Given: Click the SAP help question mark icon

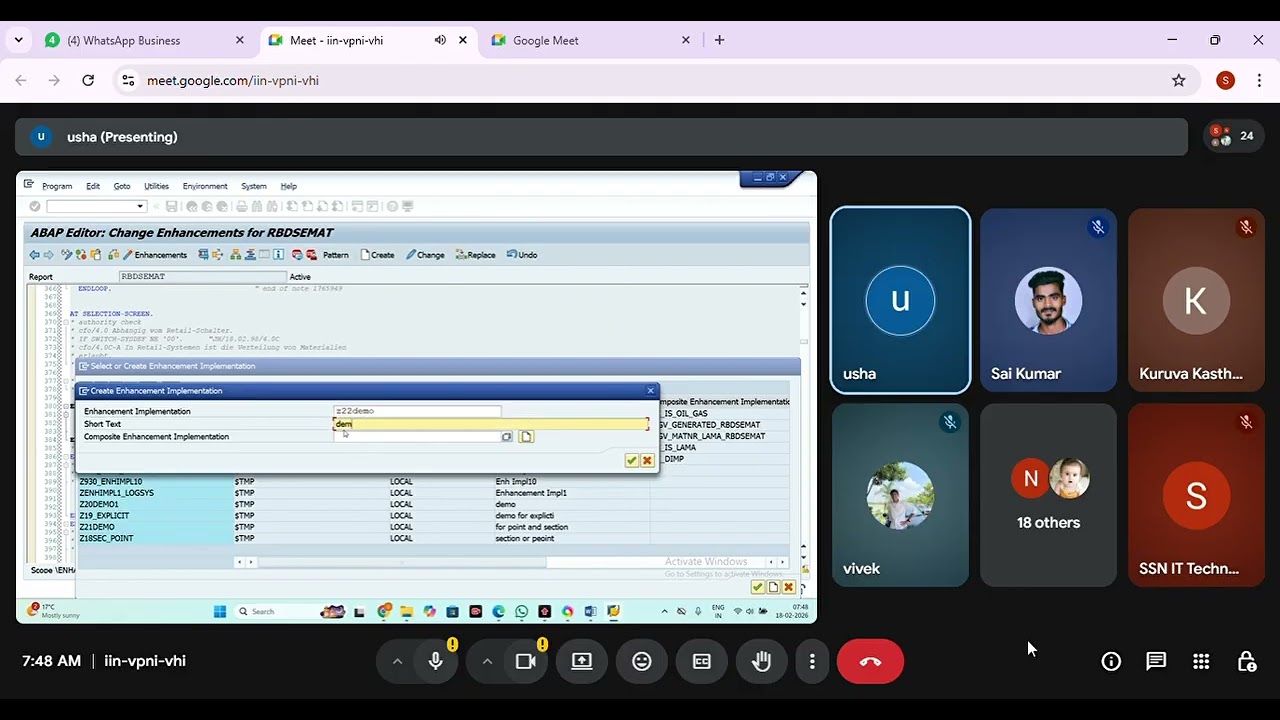Looking at the screenshot, I should 392,206.
